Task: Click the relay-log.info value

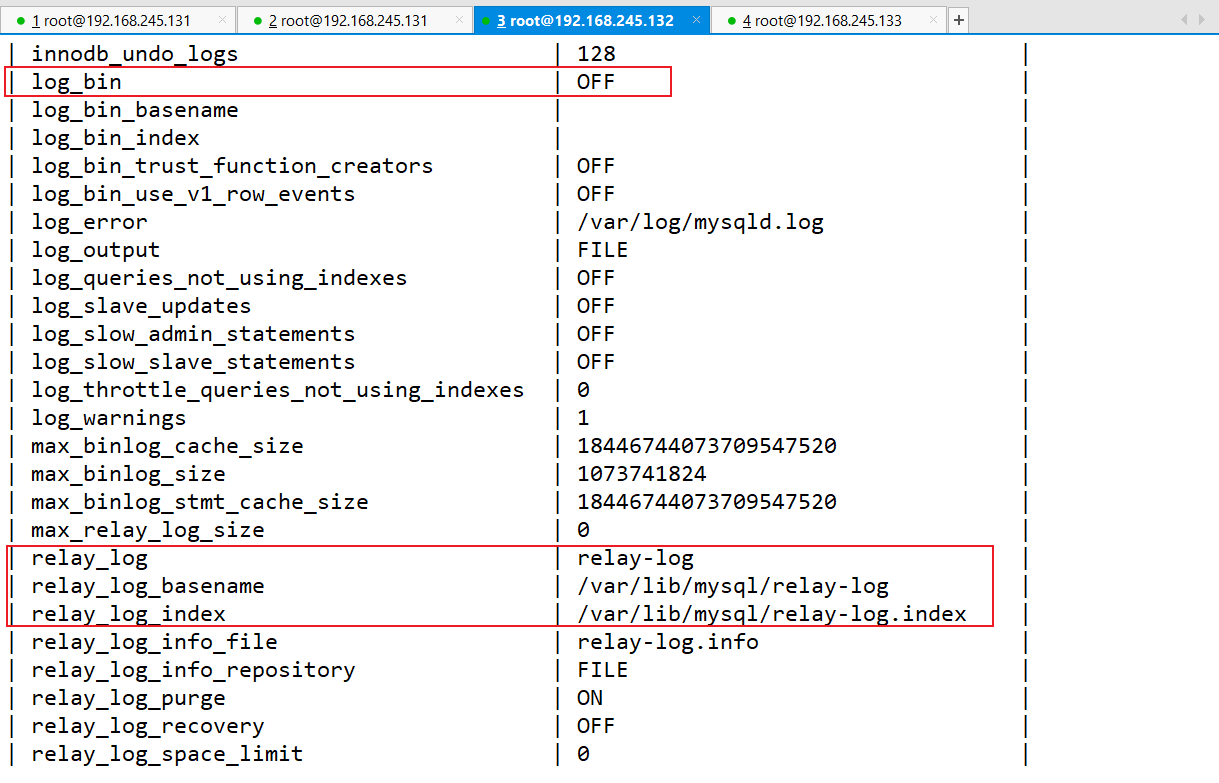Action: coord(668,642)
